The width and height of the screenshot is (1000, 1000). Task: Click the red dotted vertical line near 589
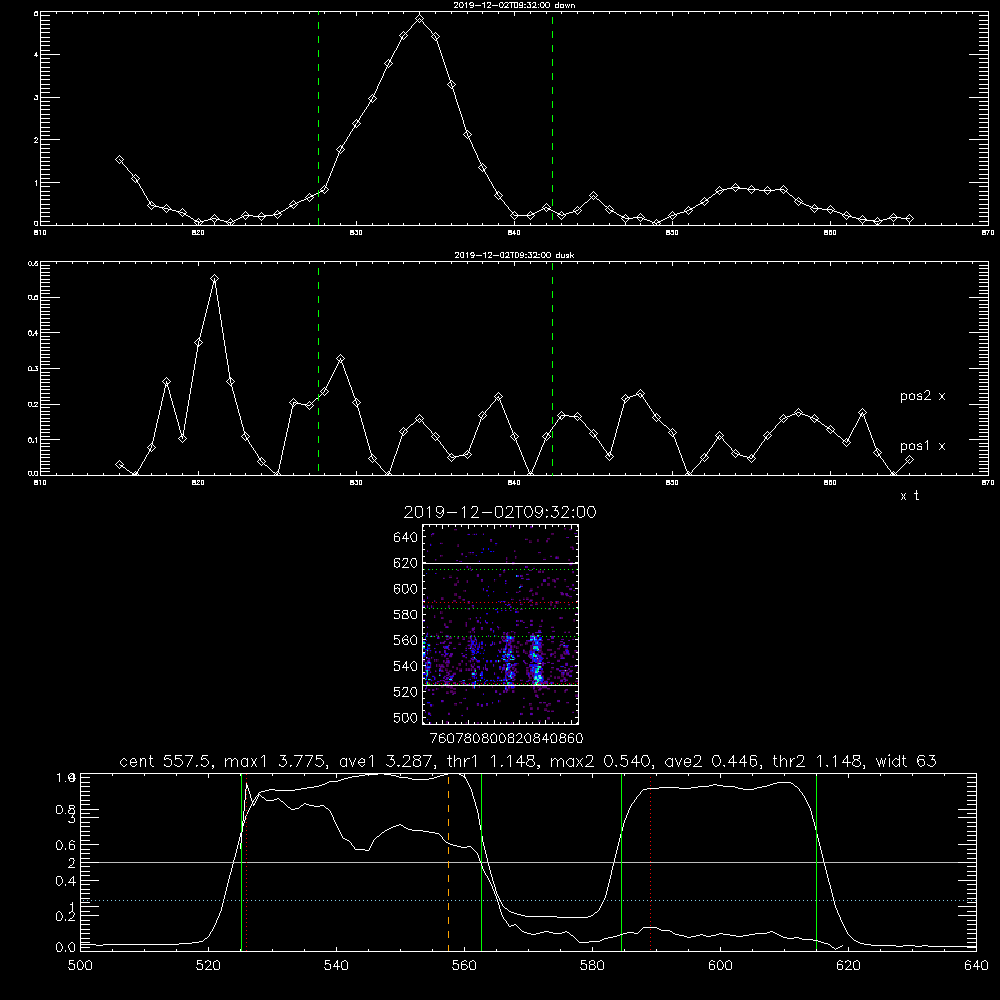tap(651, 862)
